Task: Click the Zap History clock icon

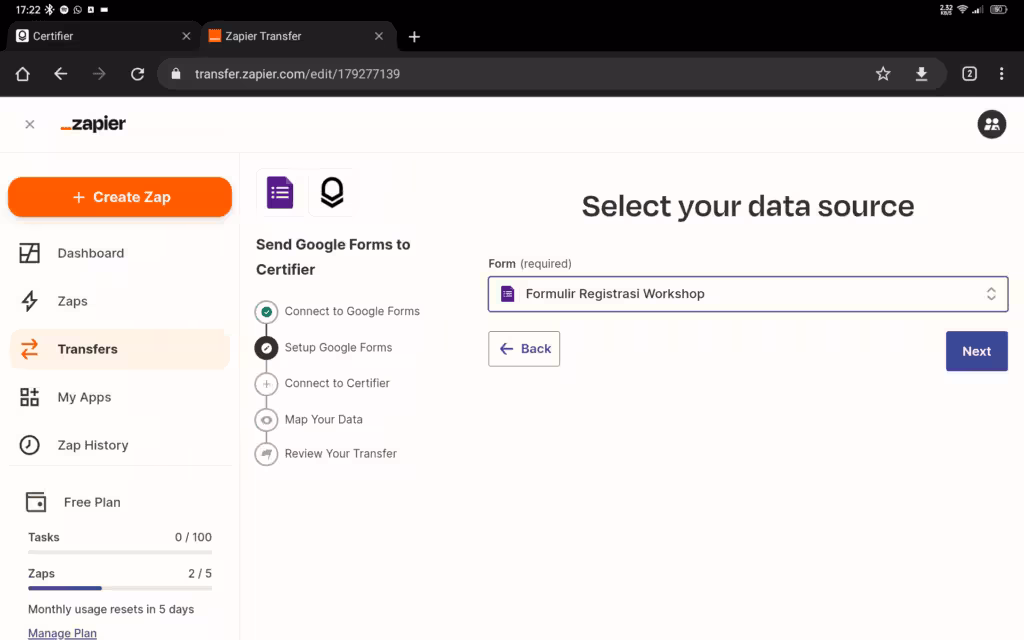Action: pos(29,445)
